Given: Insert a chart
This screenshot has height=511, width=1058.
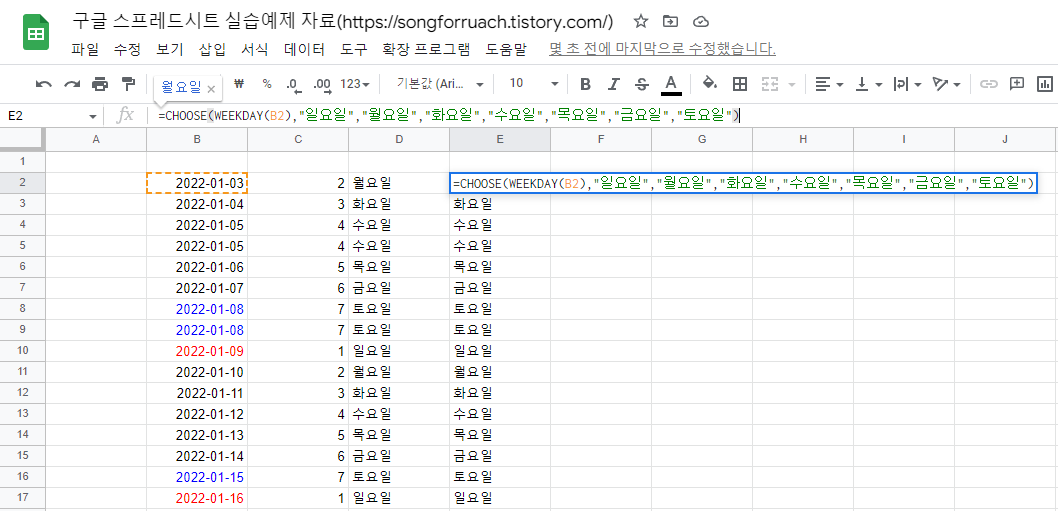Looking at the screenshot, I should (x=1045, y=84).
